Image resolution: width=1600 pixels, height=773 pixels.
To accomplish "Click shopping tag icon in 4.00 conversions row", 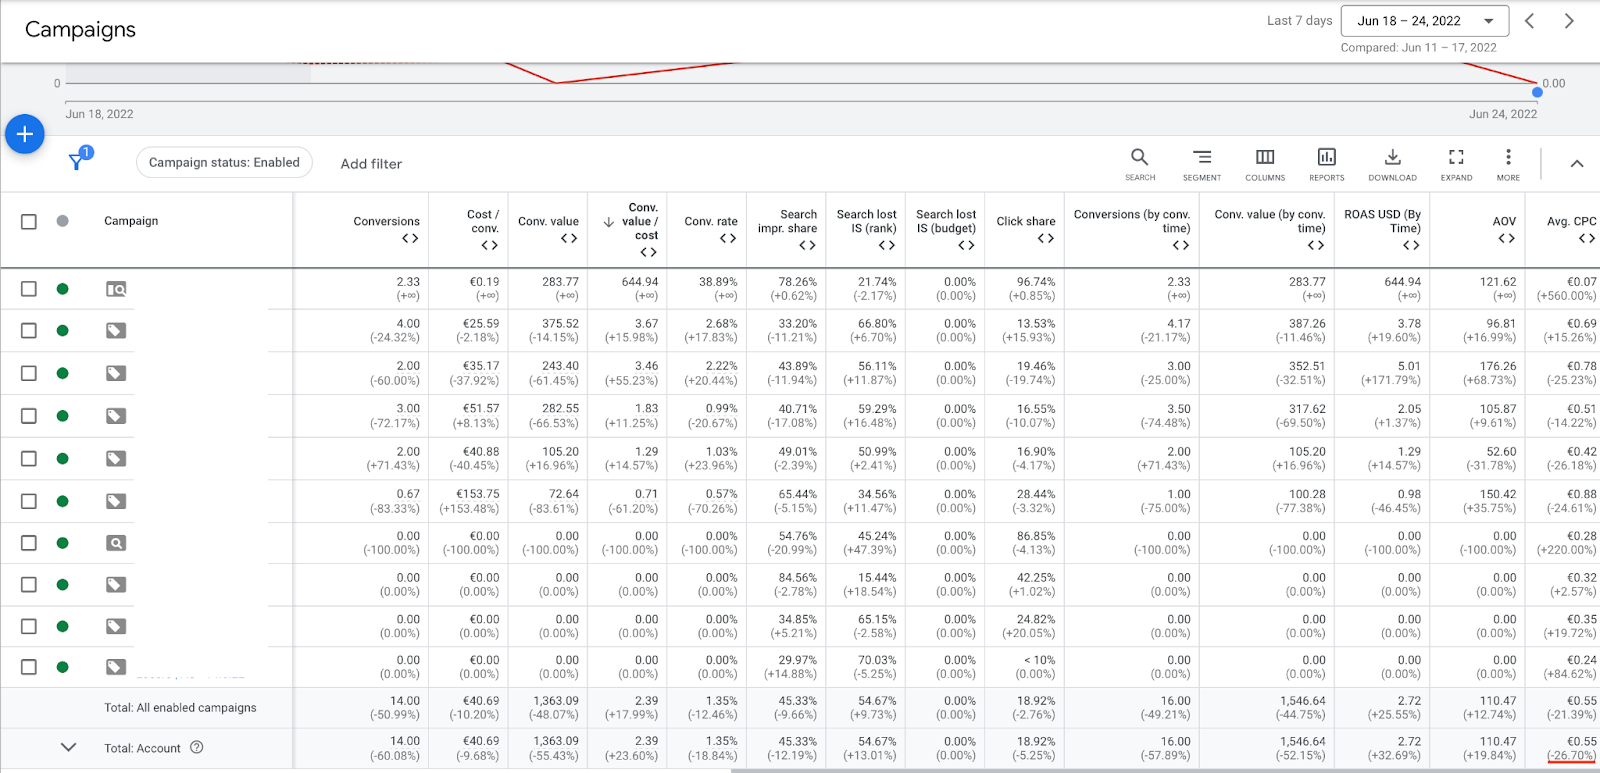I will 116,331.
